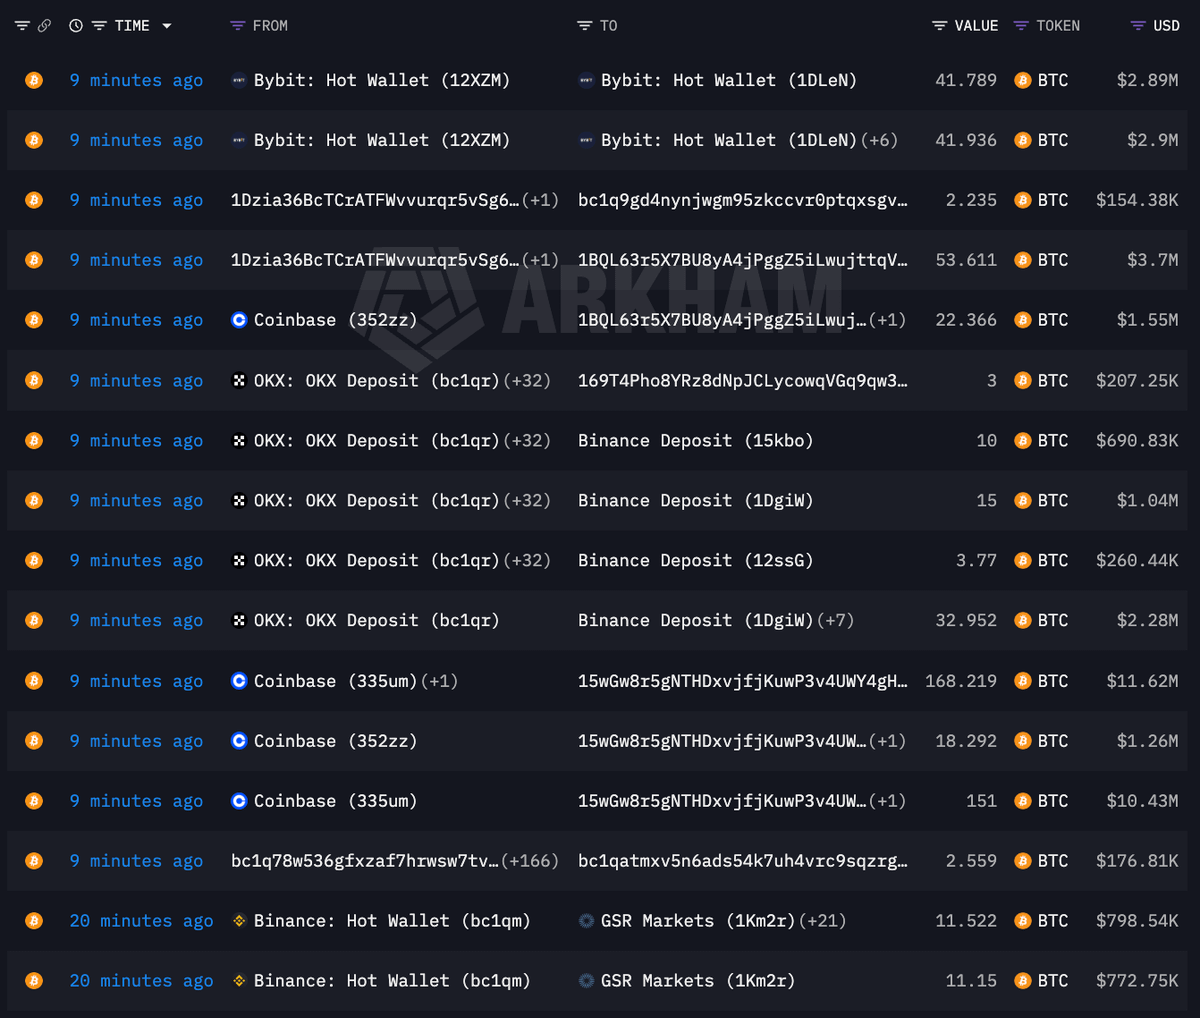Expand the (+166) additional senders badge
The width and height of the screenshot is (1200, 1018).
tap(530, 861)
